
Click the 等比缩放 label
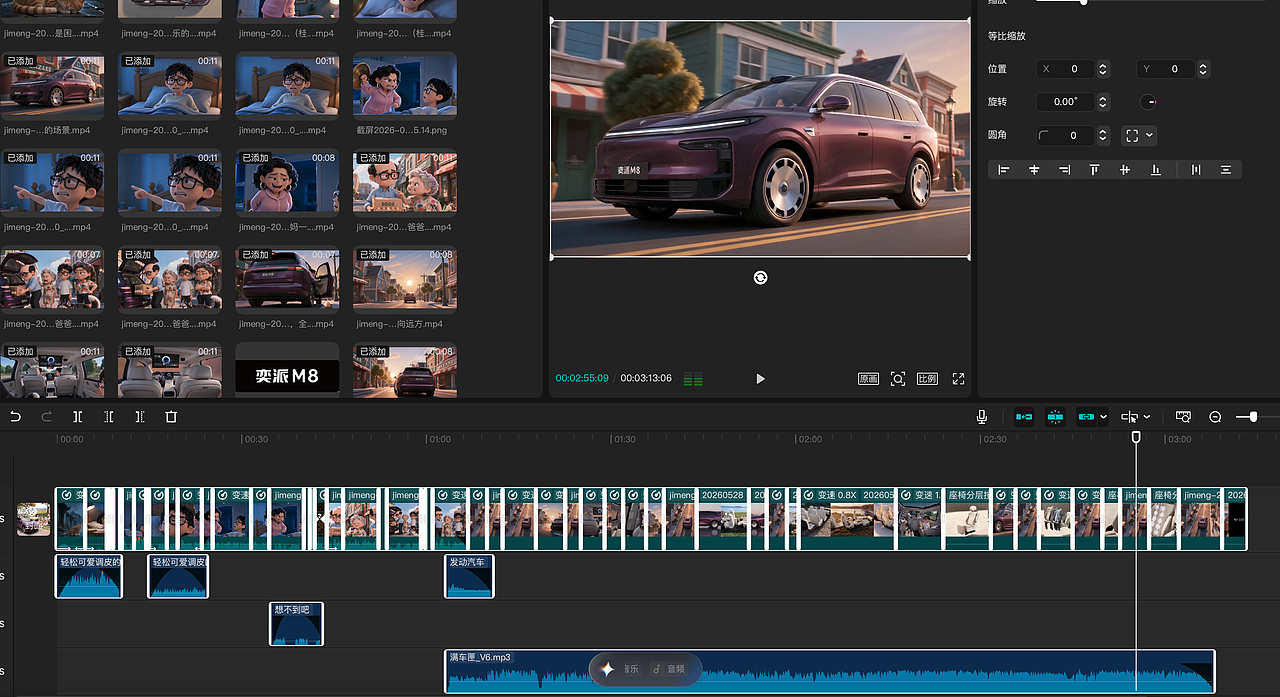point(1007,36)
